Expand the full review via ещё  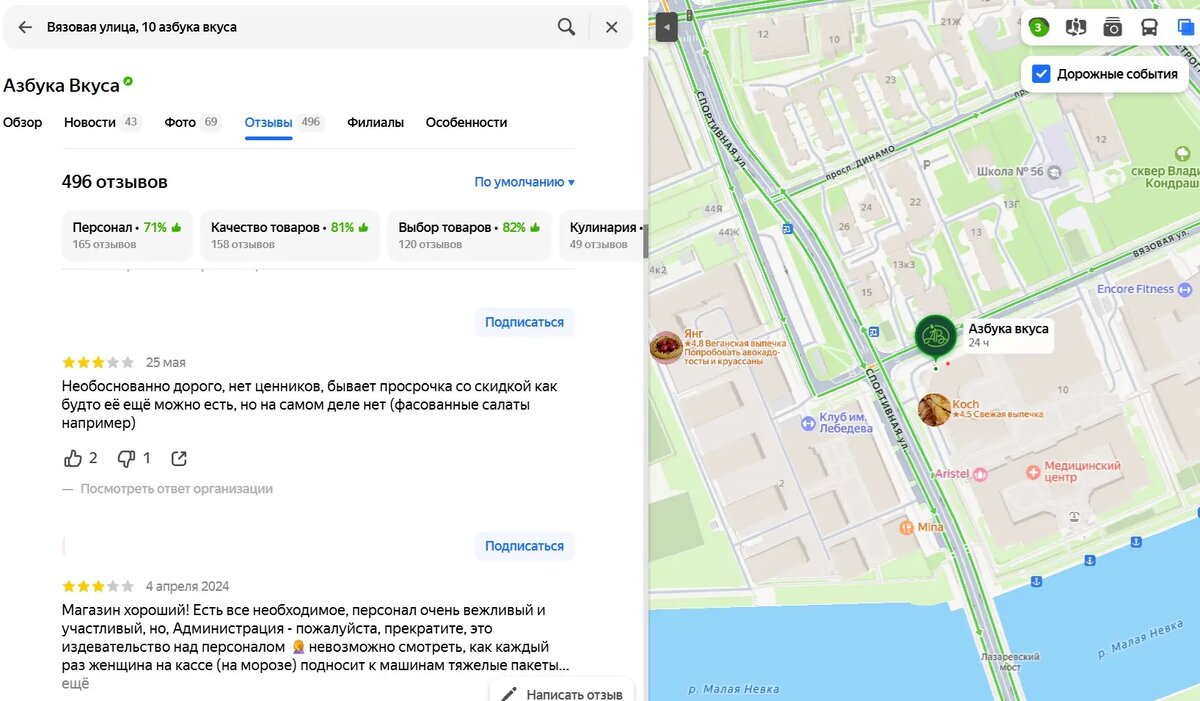pos(76,684)
